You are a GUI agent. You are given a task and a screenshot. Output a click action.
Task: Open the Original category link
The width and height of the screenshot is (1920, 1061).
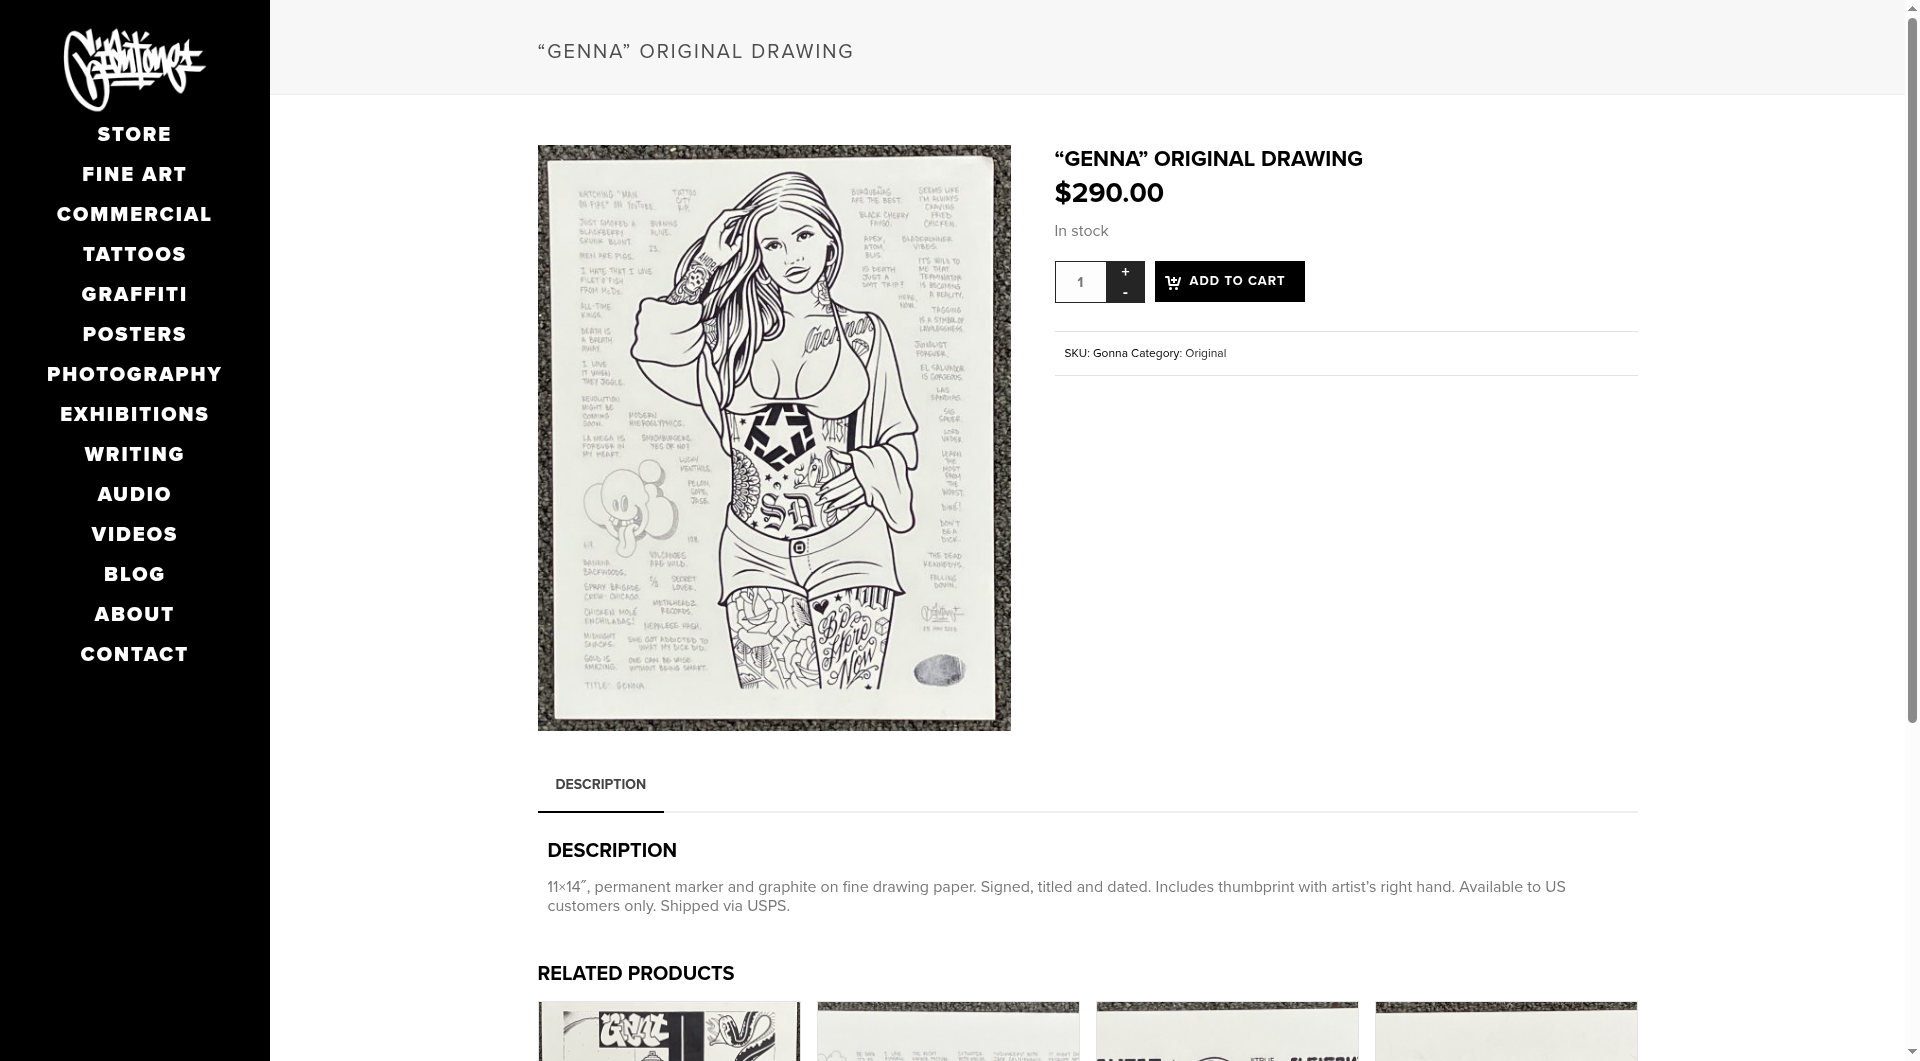click(1205, 353)
